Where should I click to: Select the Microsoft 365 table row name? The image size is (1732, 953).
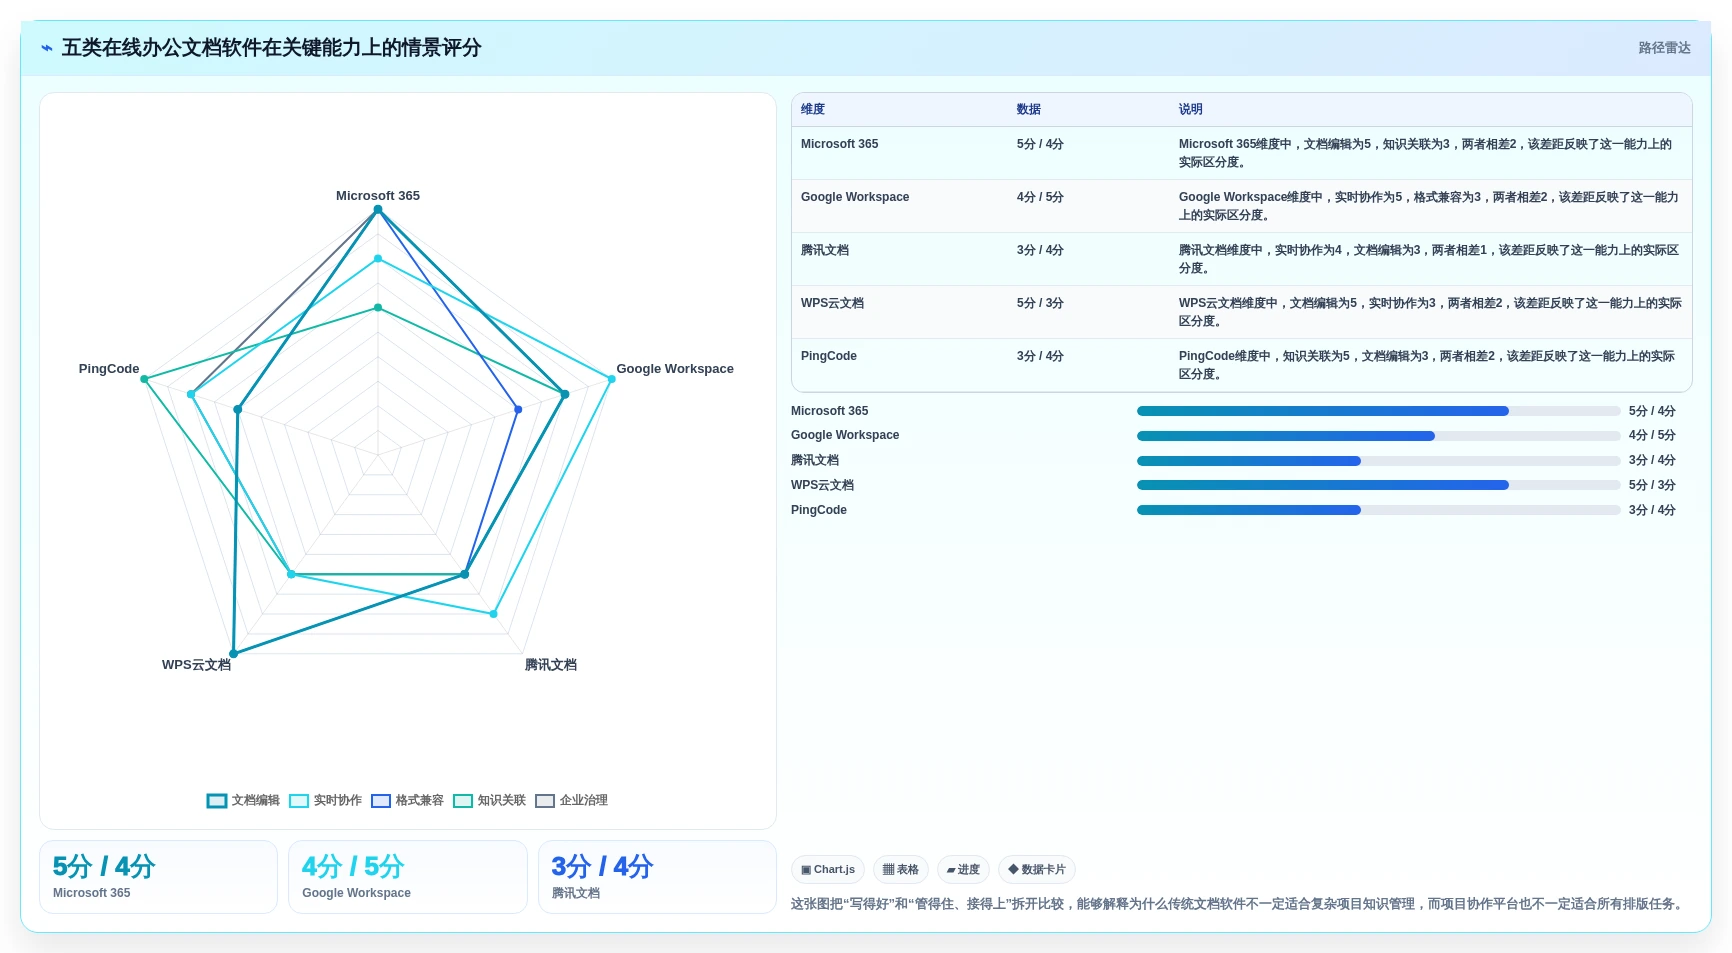[x=840, y=144]
